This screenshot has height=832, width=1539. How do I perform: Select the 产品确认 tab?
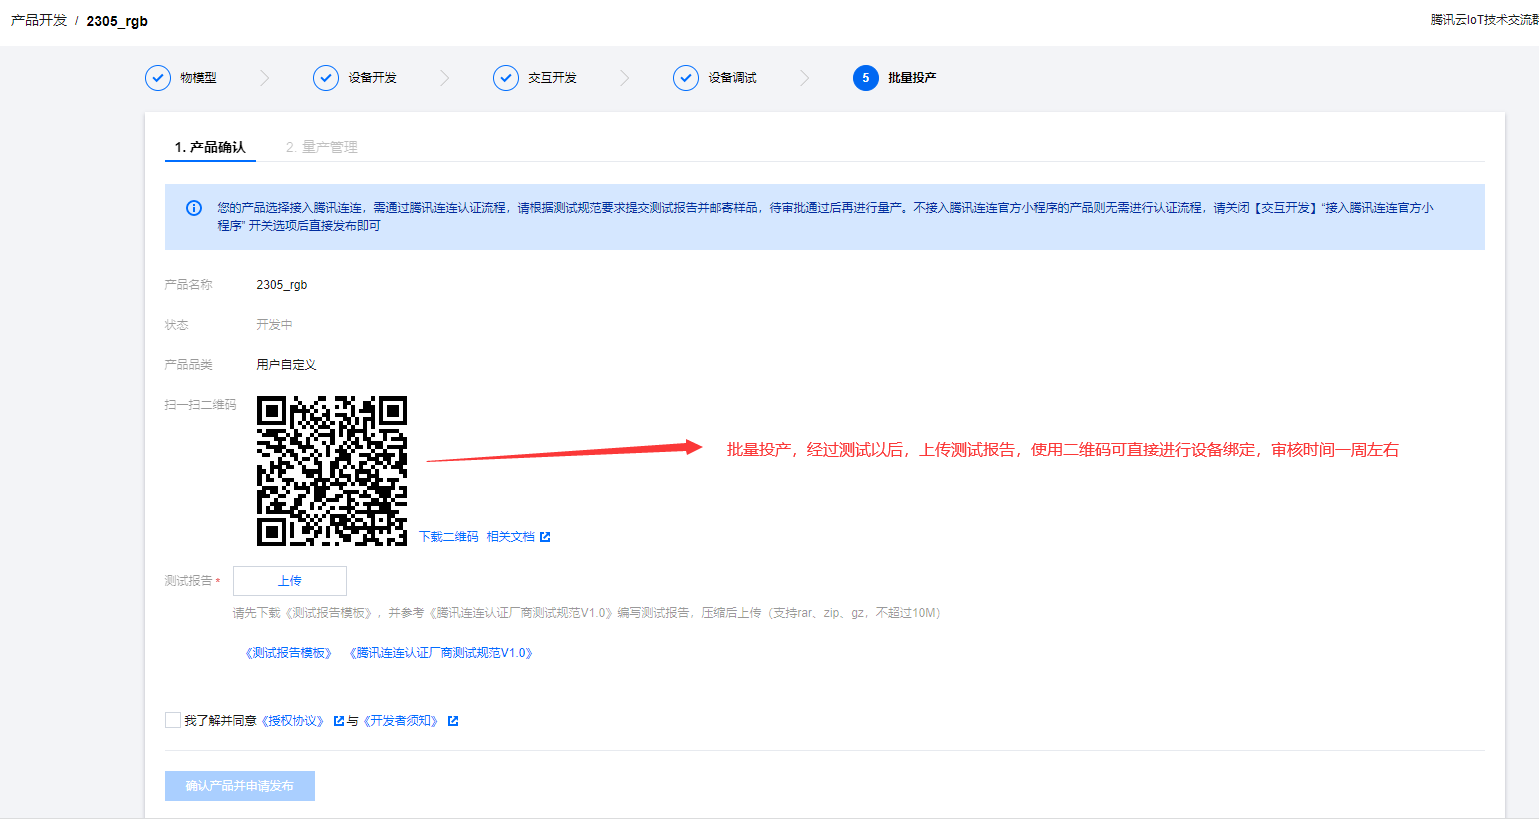(210, 147)
